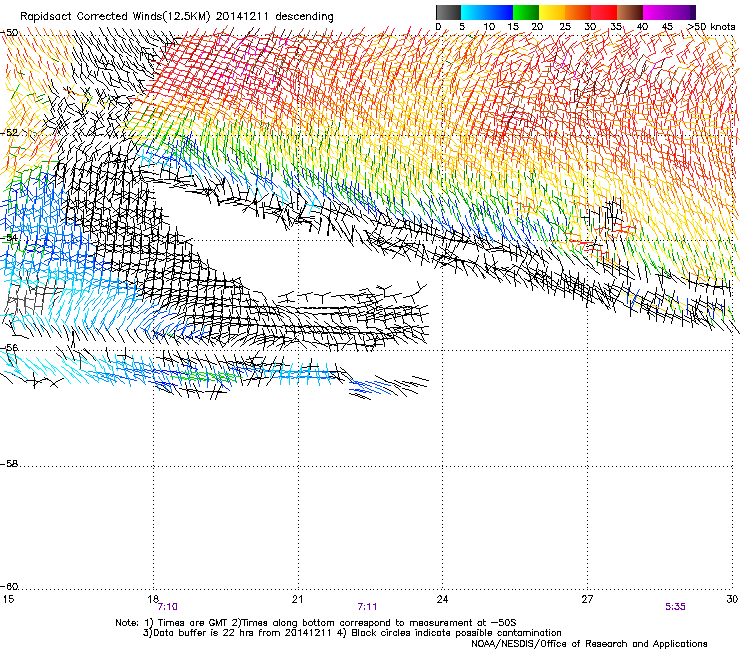Click the '15' longitude axis label
Screen dimensions: 740x650
(x=8, y=599)
